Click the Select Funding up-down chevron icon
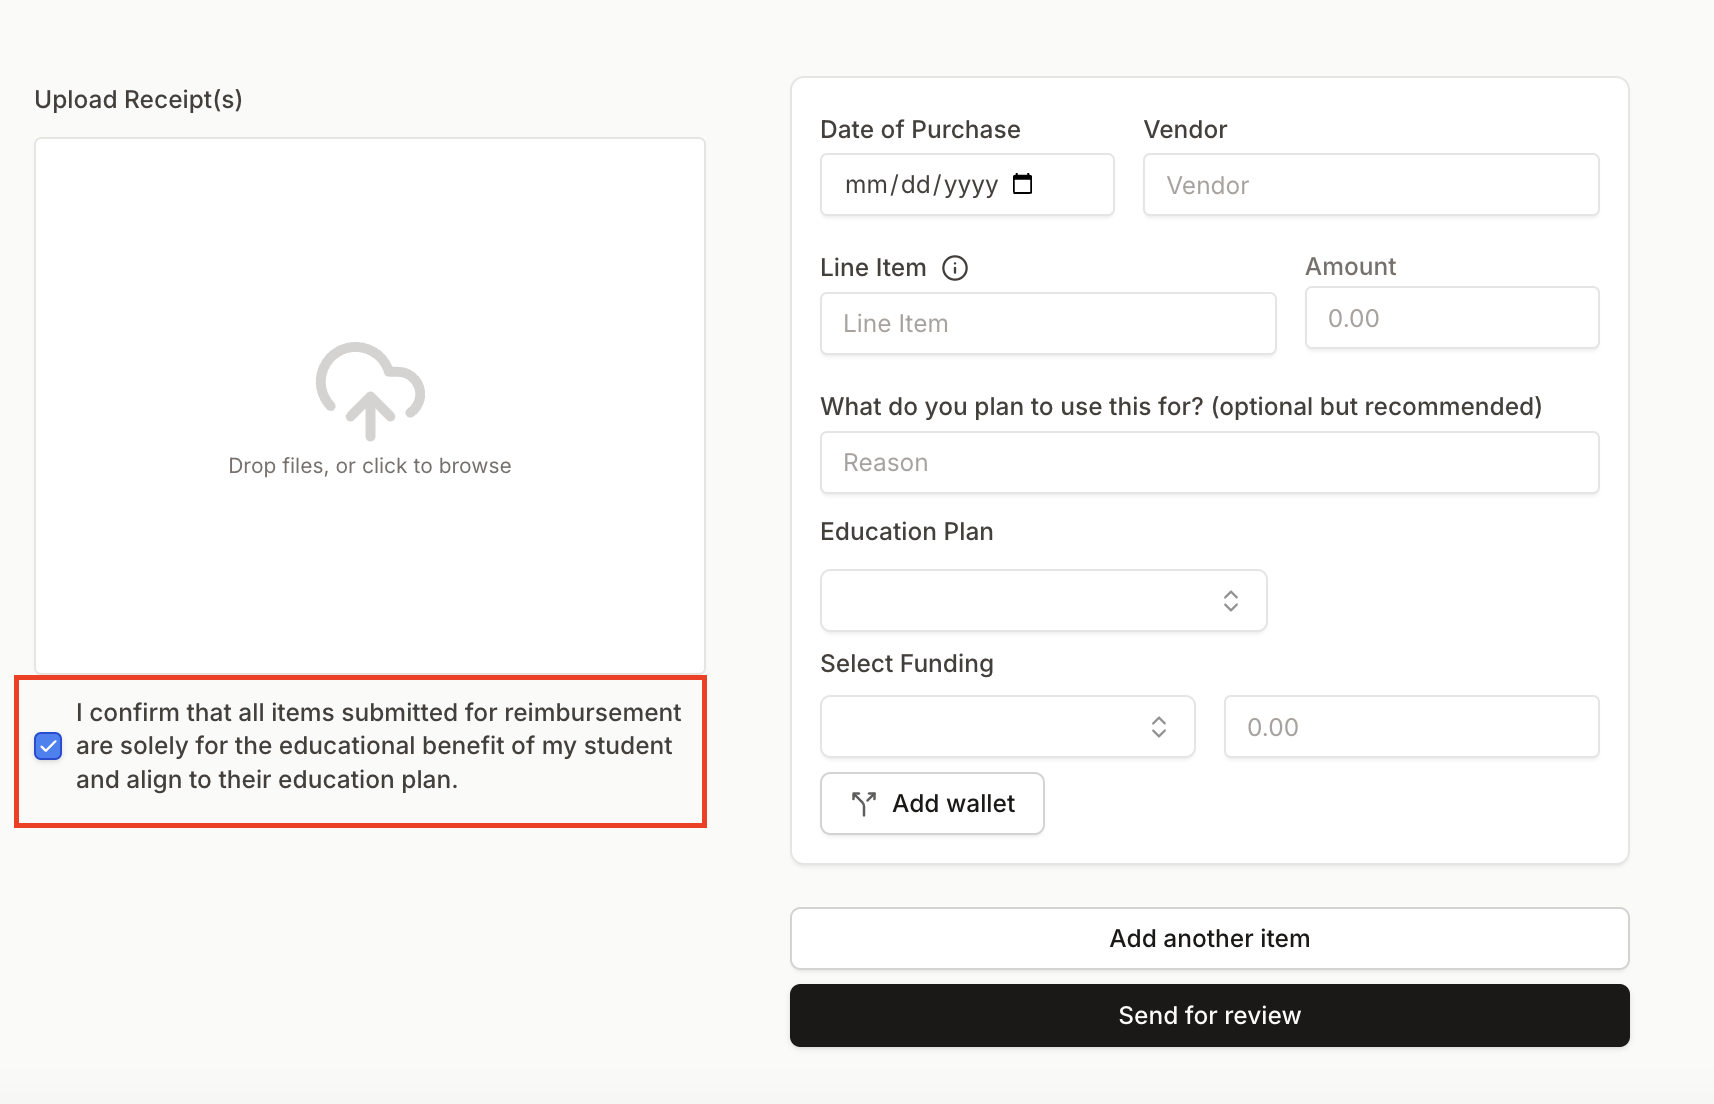Screen dimensions: 1714x1104 point(1158,727)
